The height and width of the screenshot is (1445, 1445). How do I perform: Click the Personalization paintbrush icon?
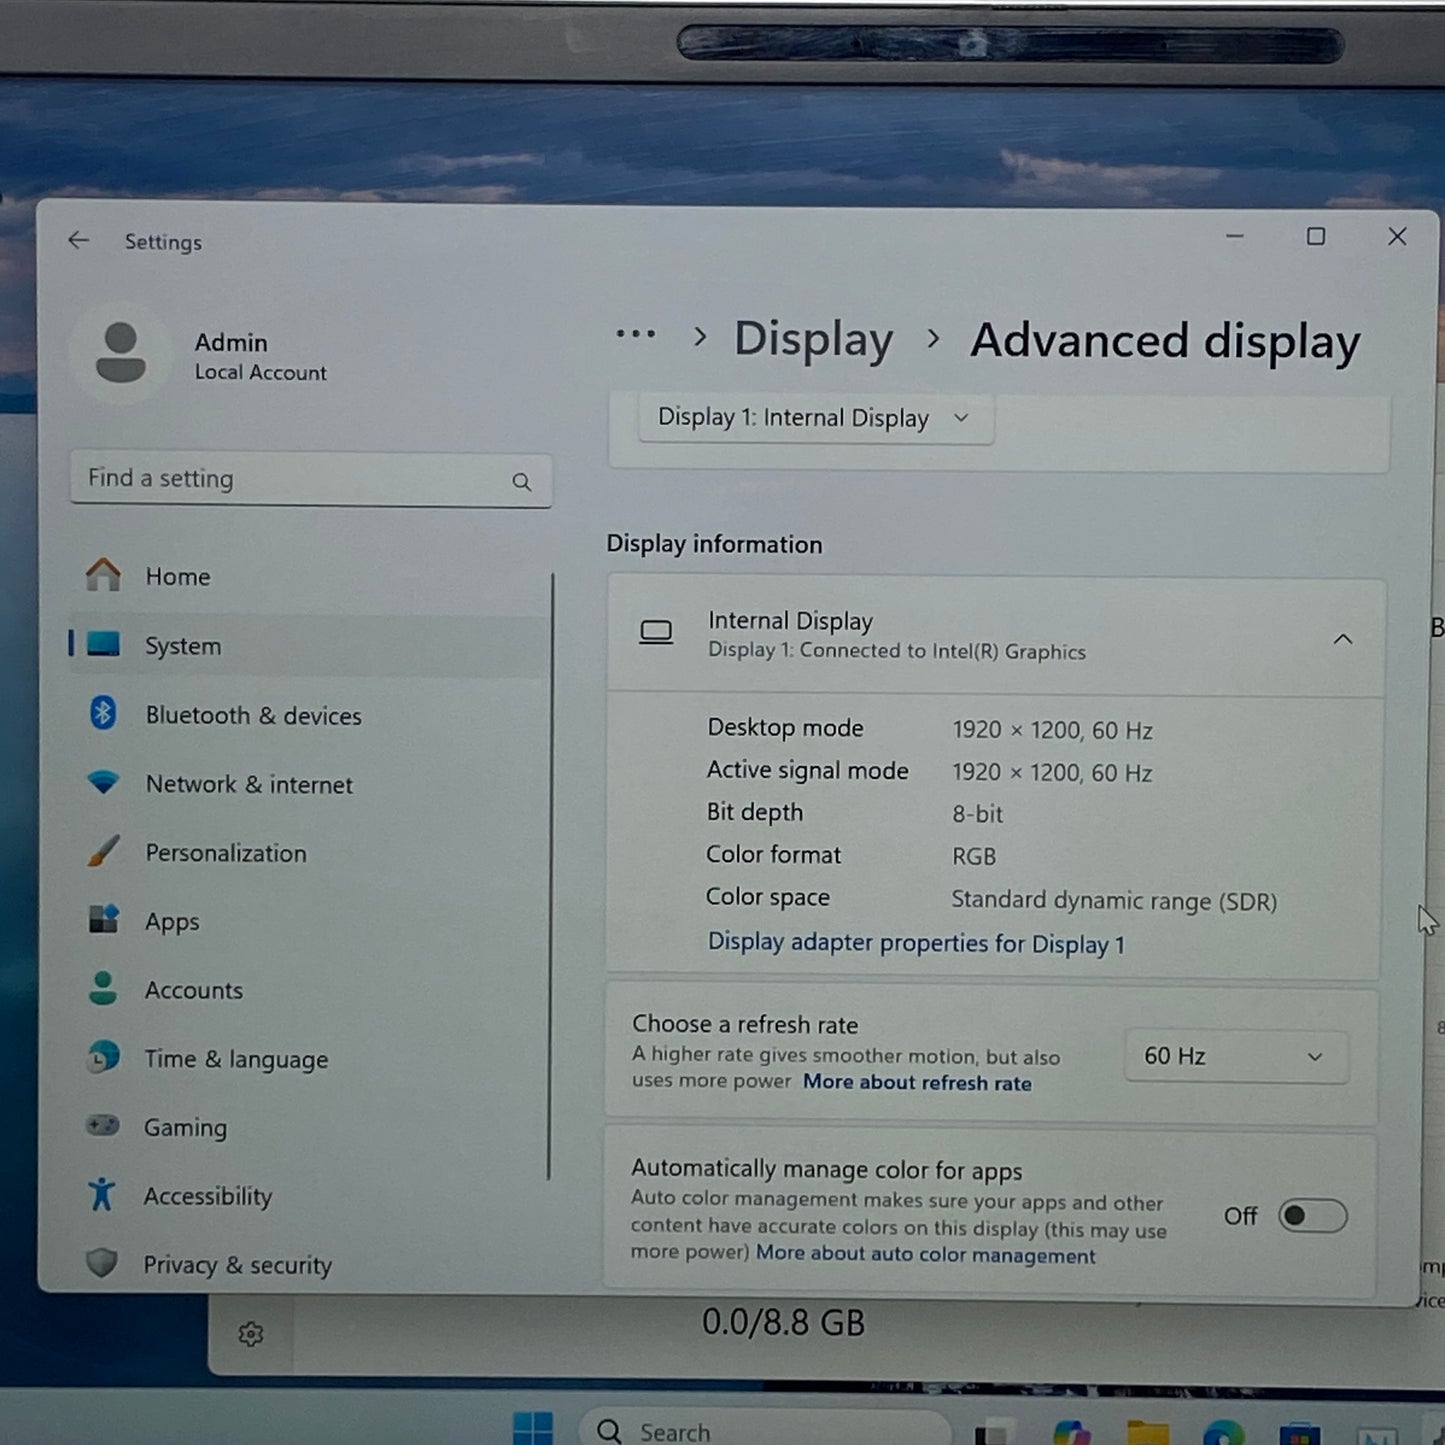pos(103,851)
